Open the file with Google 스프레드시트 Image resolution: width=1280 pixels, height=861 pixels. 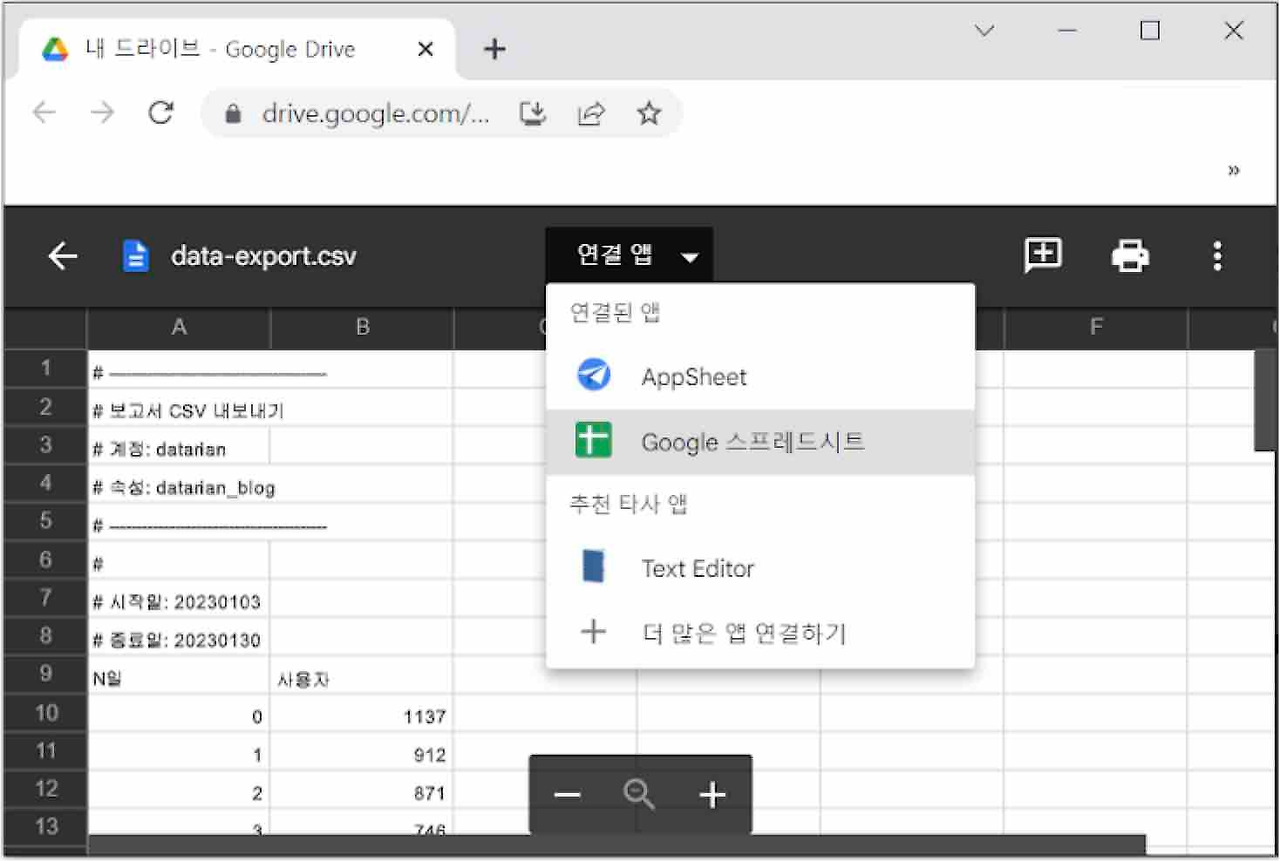pyautogui.click(x=760, y=442)
